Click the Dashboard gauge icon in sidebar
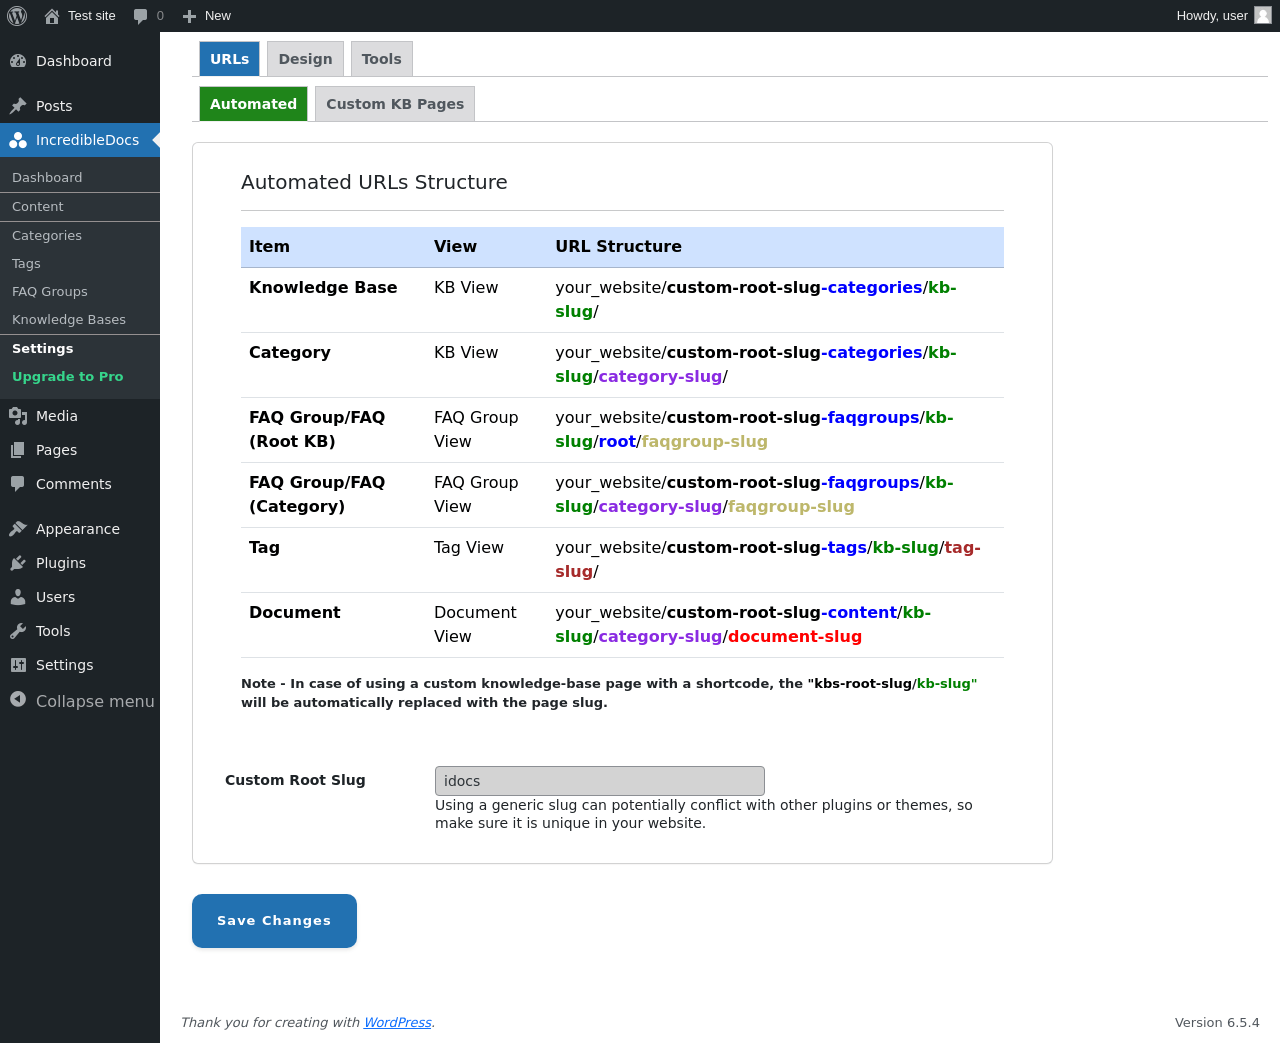The image size is (1280, 1043). (x=18, y=61)
